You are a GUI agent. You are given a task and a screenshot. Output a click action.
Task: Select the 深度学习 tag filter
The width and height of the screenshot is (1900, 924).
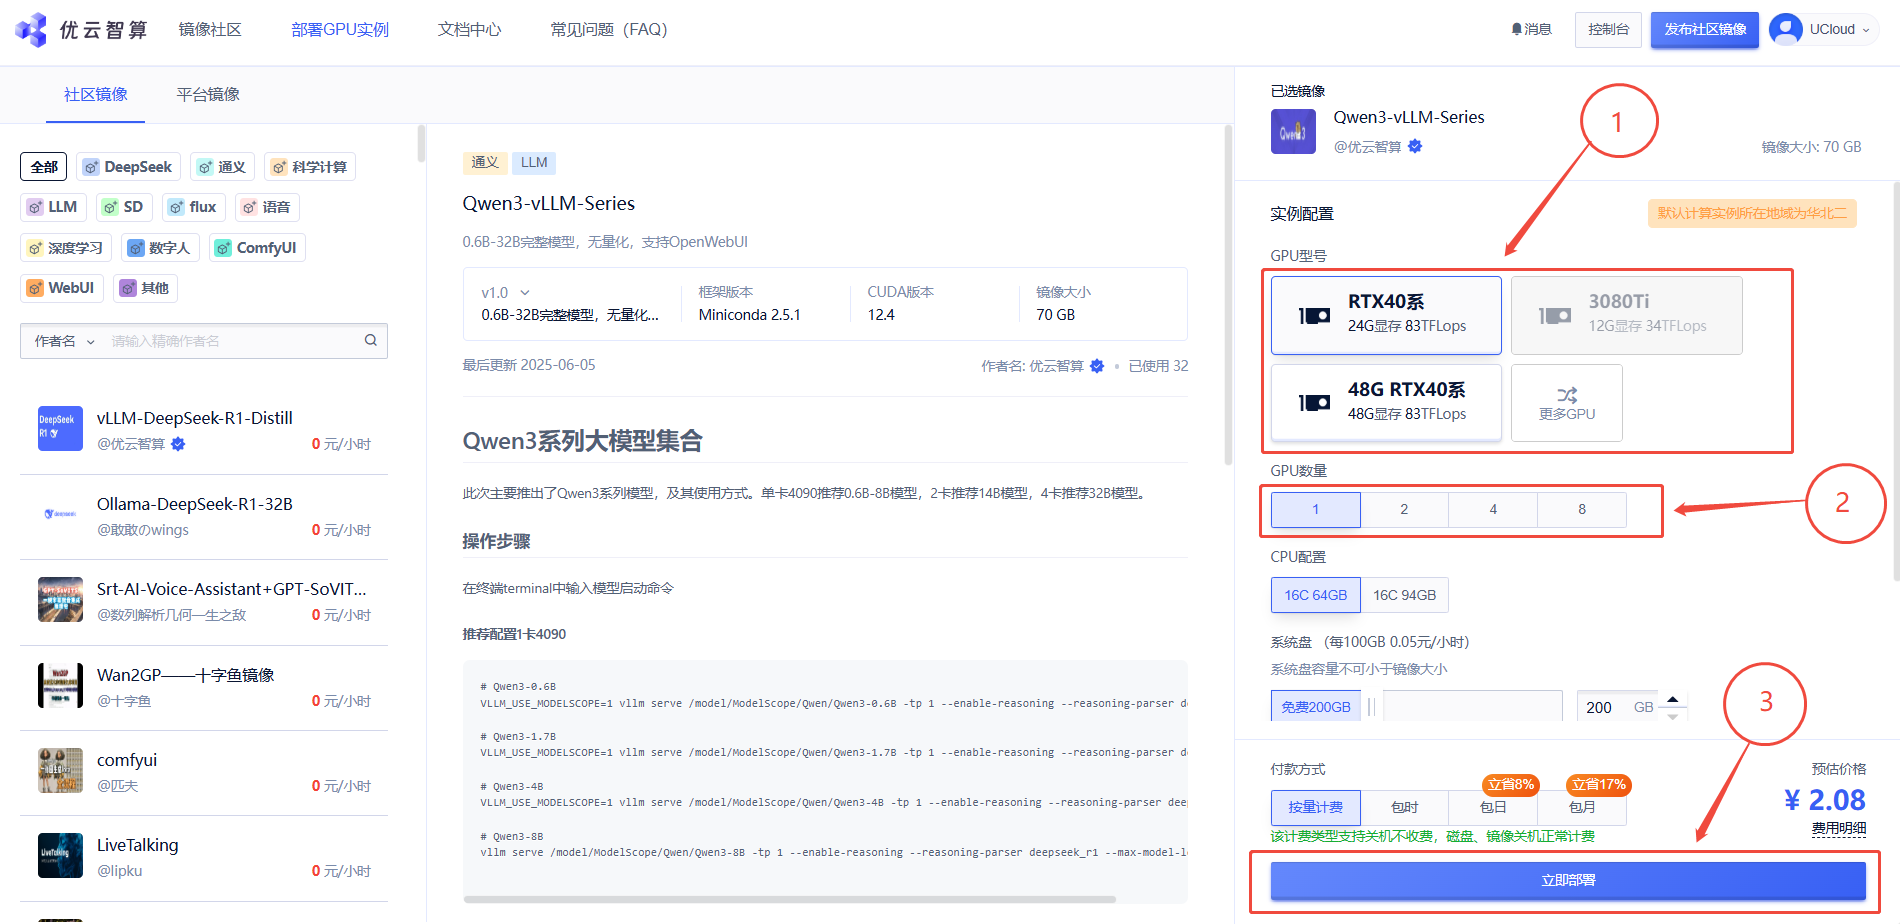[66, 248]
